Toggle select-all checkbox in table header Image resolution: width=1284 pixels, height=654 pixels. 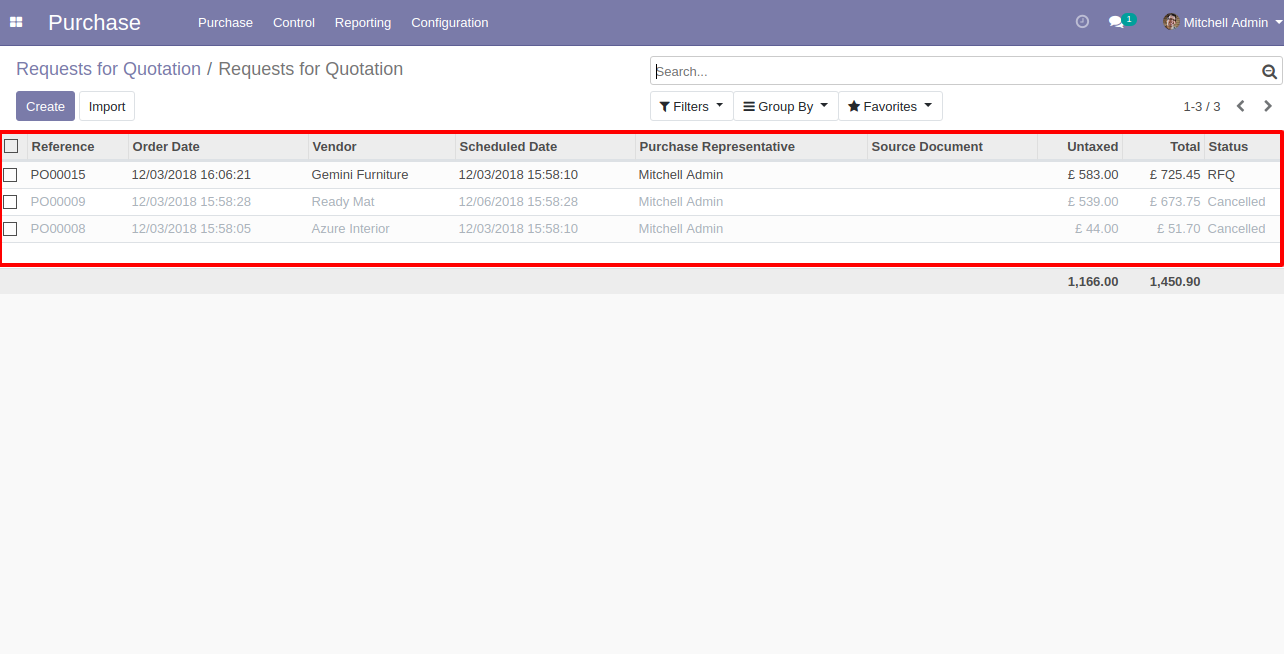[x=11, y=146]
